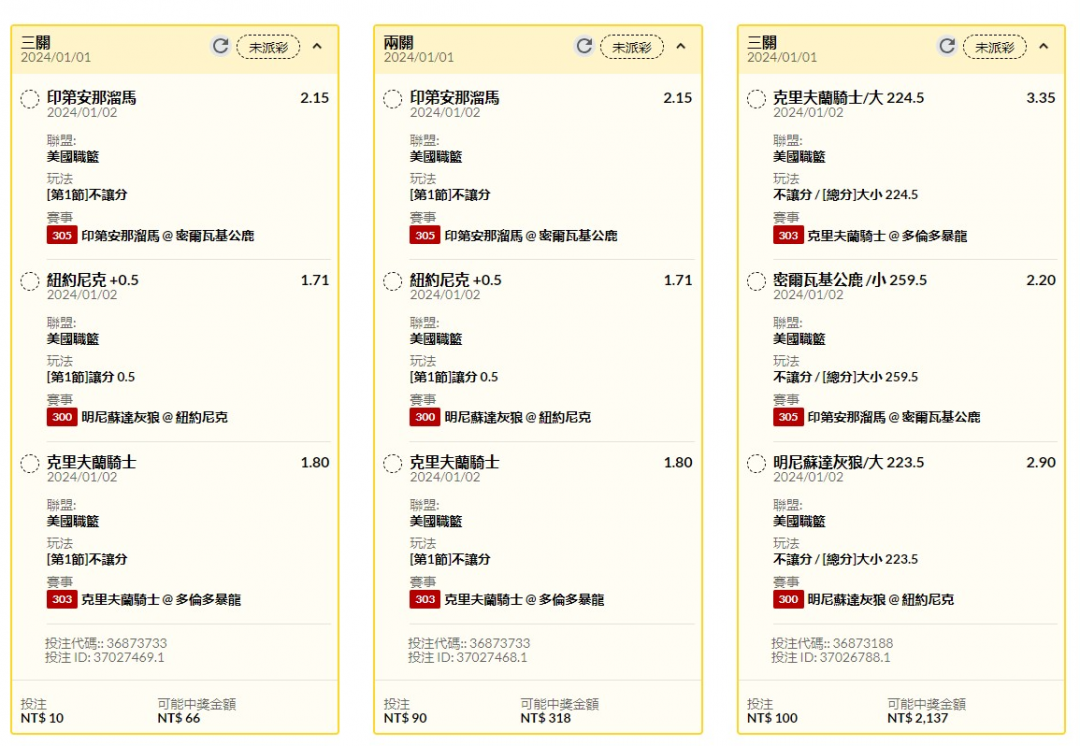Refresh the 三關 bet with stake NT$ 10

coord(220,46)
